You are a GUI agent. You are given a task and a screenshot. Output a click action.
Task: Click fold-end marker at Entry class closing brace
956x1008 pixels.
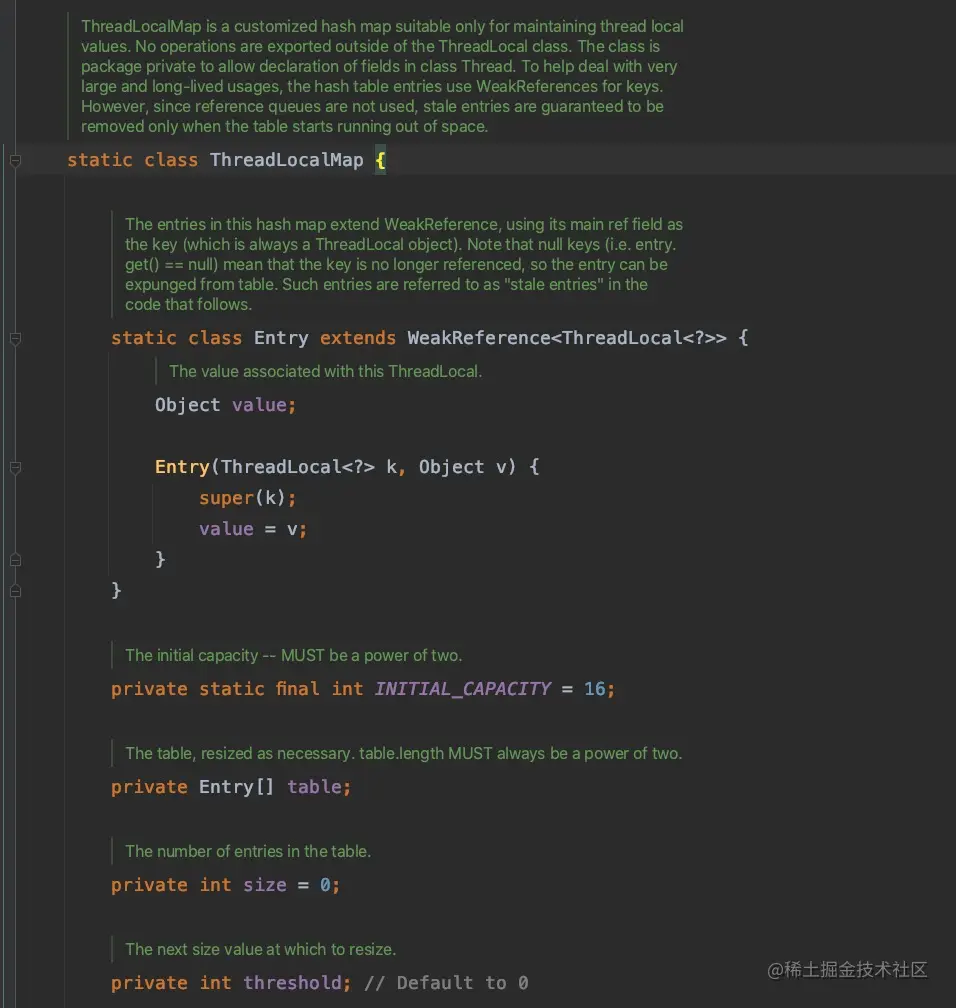pos(15,591)
